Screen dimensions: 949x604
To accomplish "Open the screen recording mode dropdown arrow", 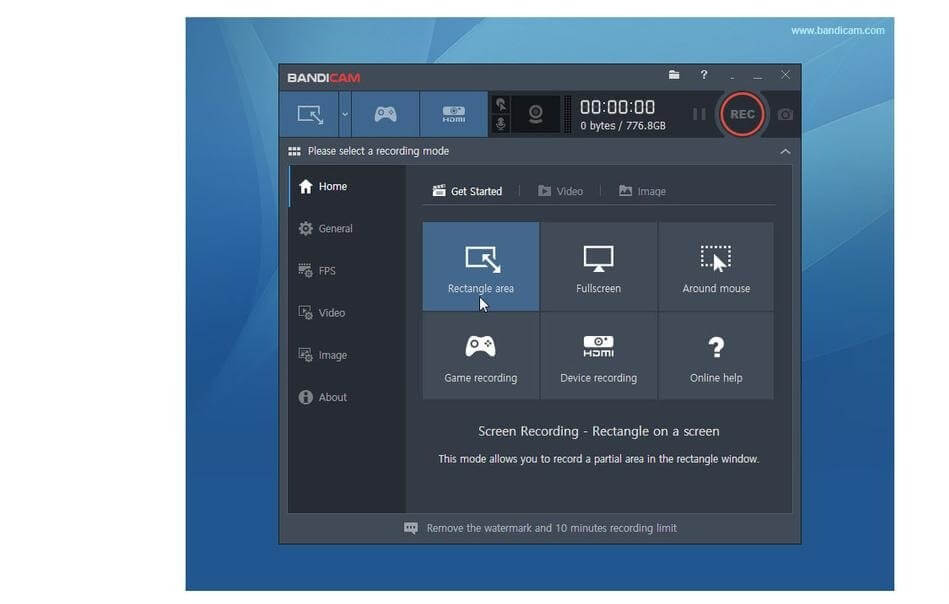I will click(x=345, y=114).
